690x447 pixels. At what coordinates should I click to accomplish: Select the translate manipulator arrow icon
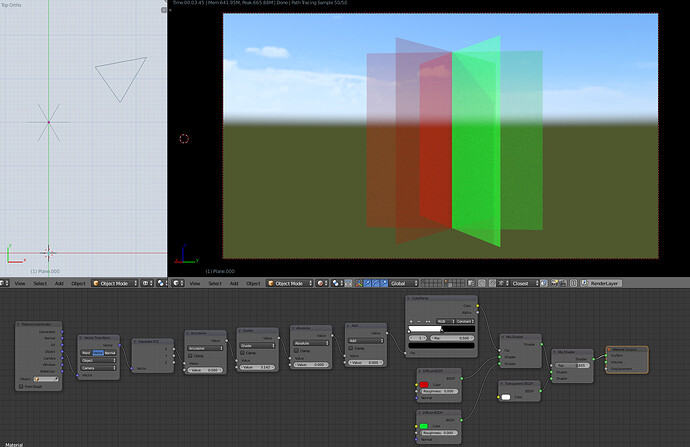pyautogui.click(x=367, y=283)
